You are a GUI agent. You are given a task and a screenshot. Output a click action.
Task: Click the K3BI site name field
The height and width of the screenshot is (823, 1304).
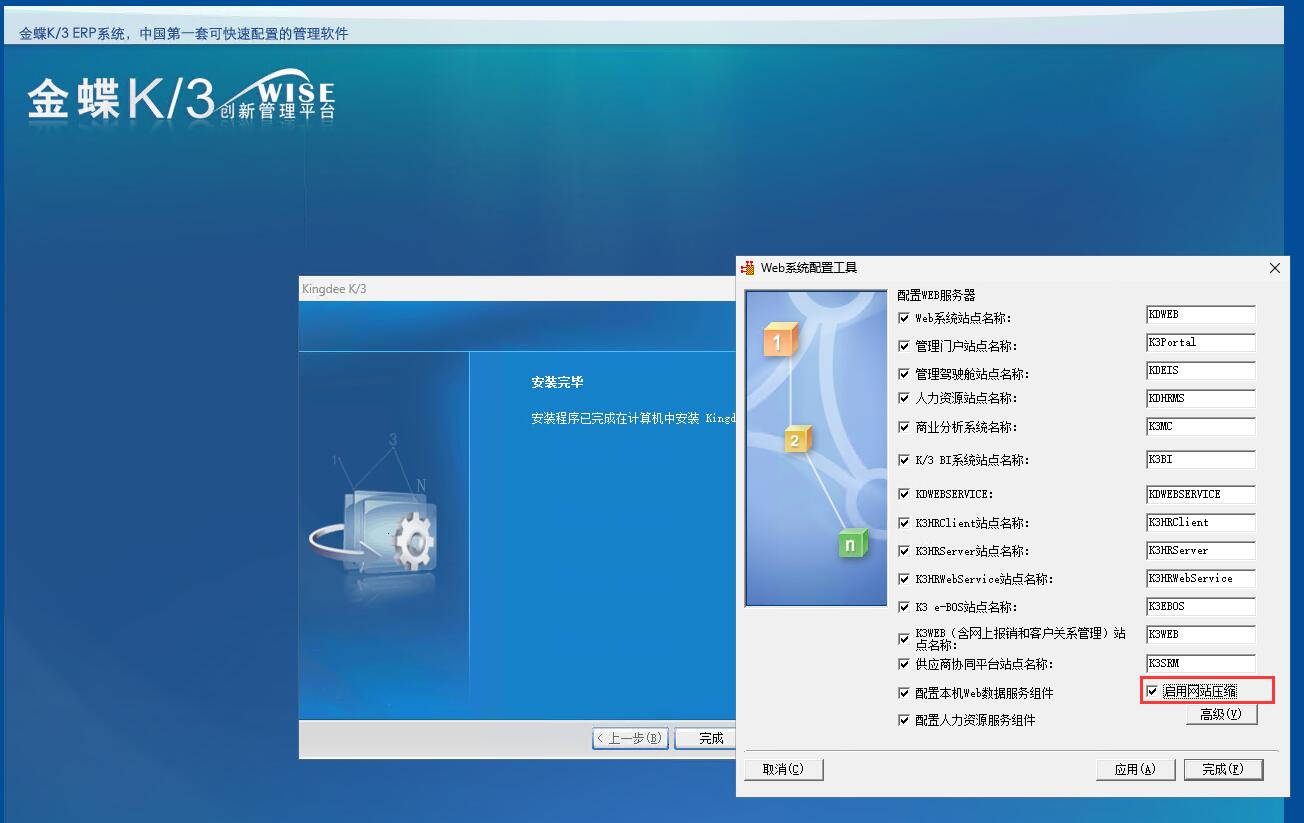click(1200, 460)
